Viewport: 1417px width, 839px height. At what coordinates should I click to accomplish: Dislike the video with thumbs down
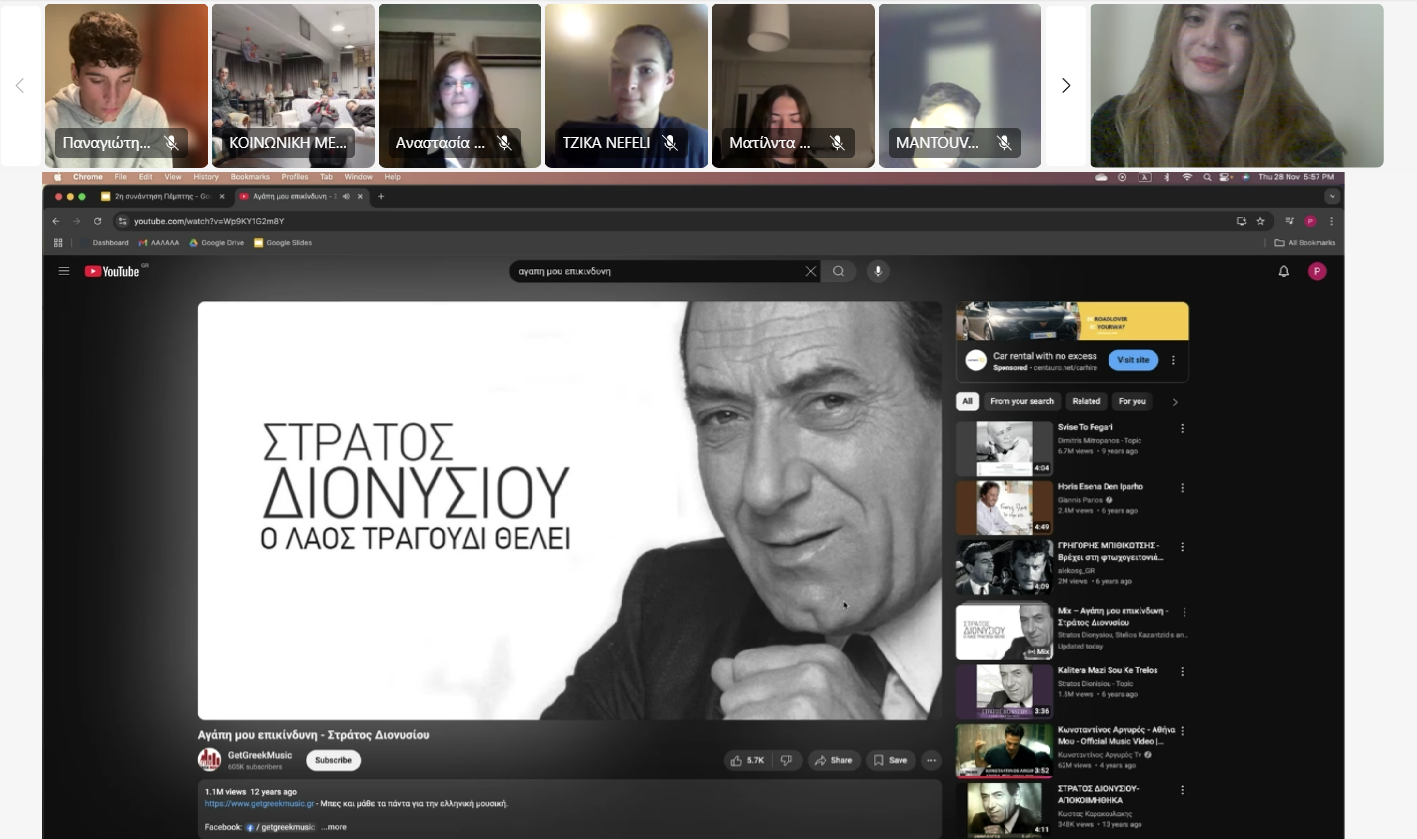pyautogui.click(x=786, y=760)
